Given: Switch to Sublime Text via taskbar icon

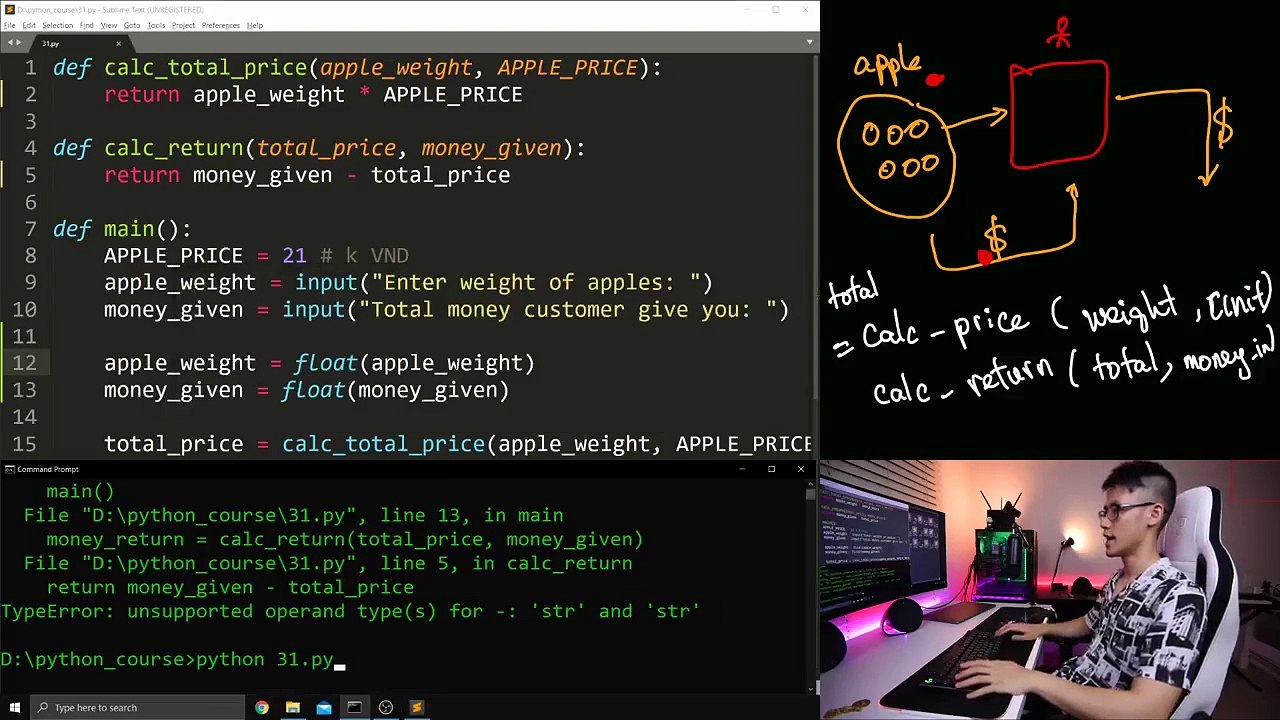Looking at the screenshot, I should coord(417,707).
